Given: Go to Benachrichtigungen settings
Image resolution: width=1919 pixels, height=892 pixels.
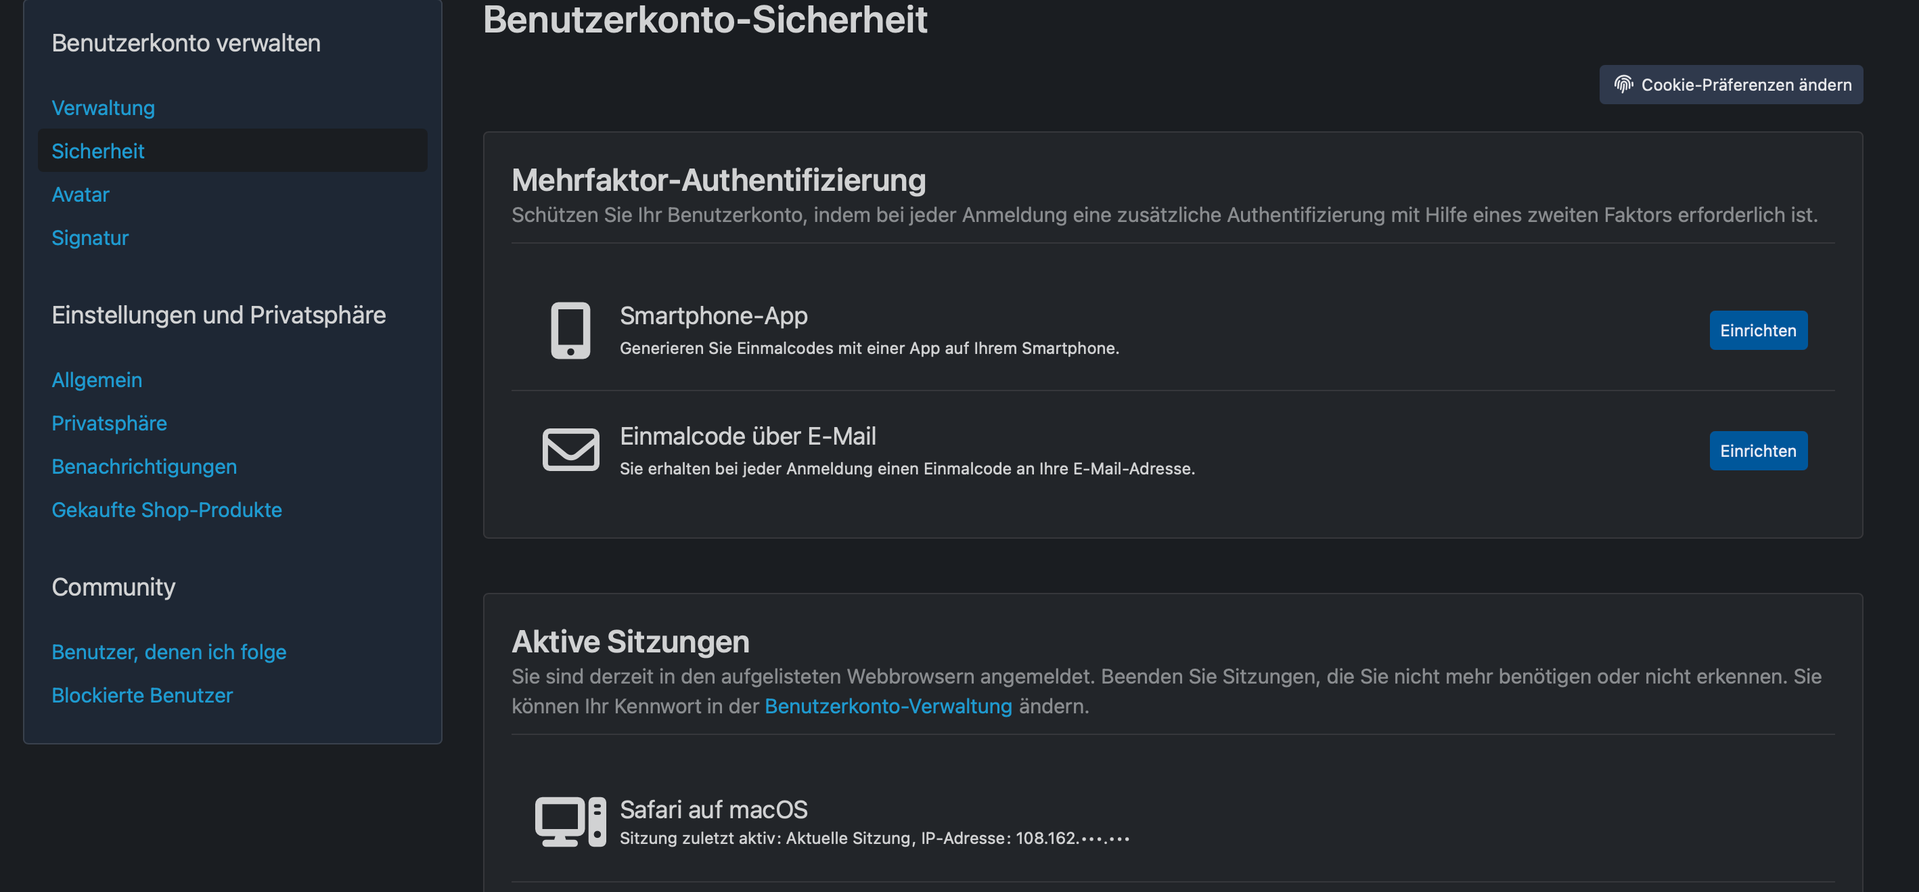Looking at the screenshot, I should [144, 467].
